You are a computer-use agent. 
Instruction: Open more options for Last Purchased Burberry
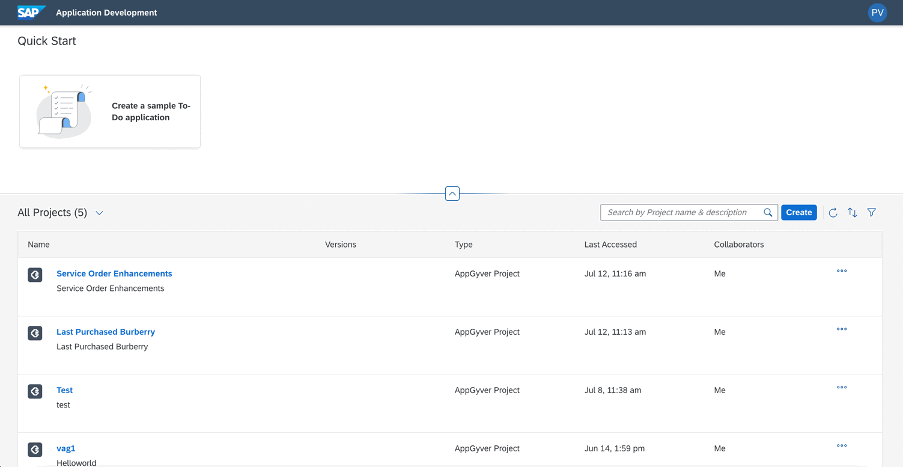pyautogui.click(x=842, y=329)
